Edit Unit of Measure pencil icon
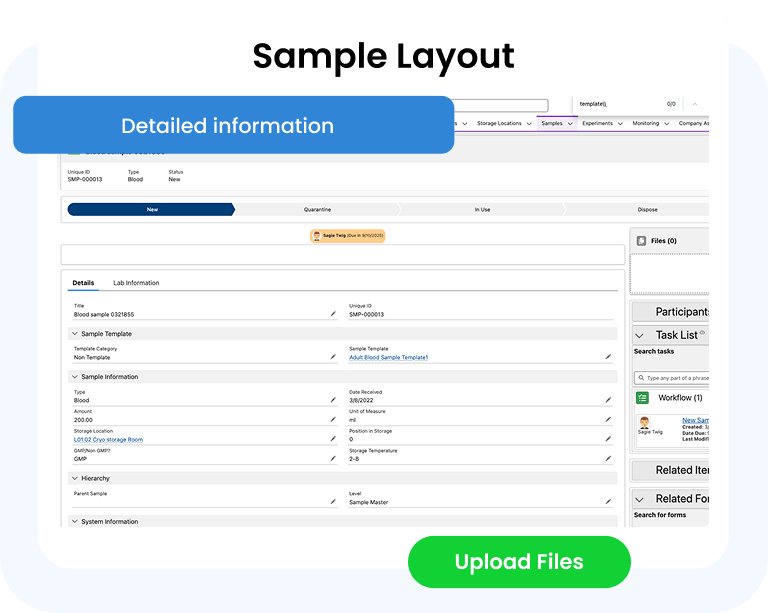The height and width of the screenshot is (613, 769). pos(608,420)
